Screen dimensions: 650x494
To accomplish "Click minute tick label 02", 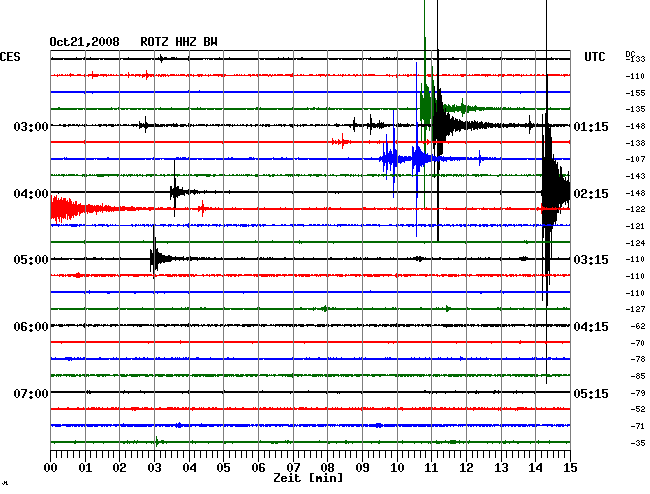I will pos(119,468).
